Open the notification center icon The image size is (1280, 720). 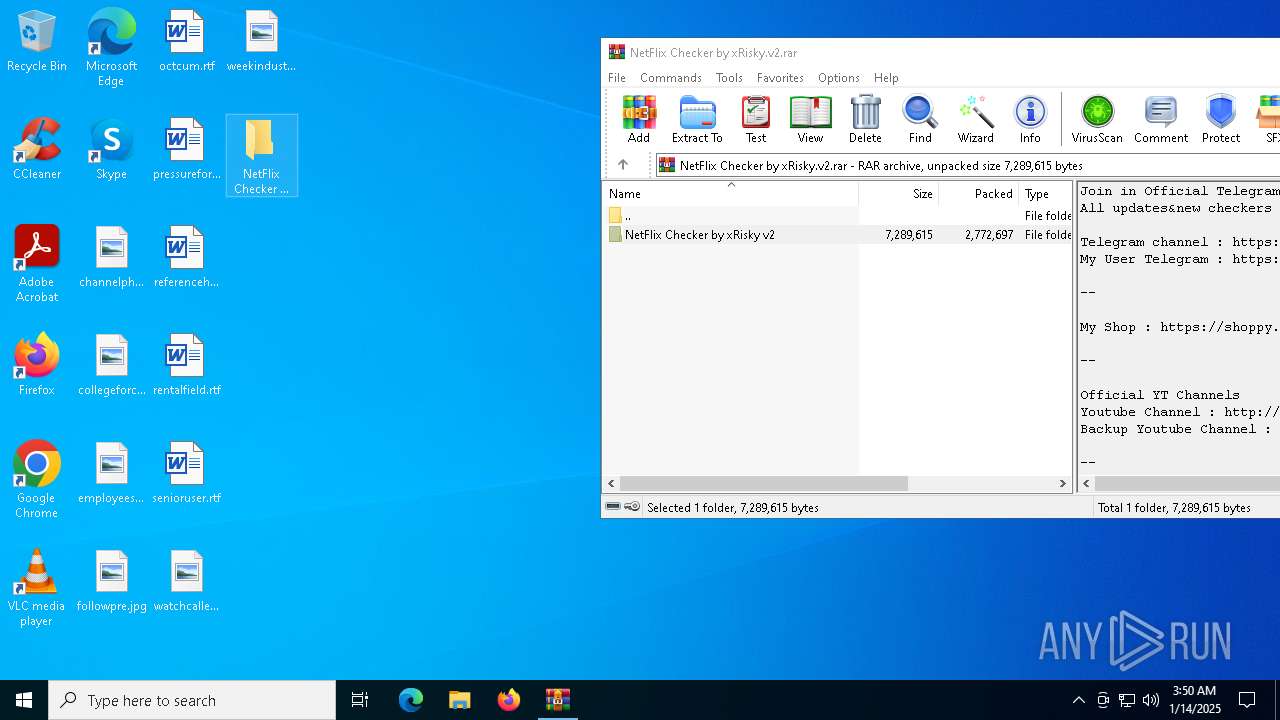[1247, 700]
